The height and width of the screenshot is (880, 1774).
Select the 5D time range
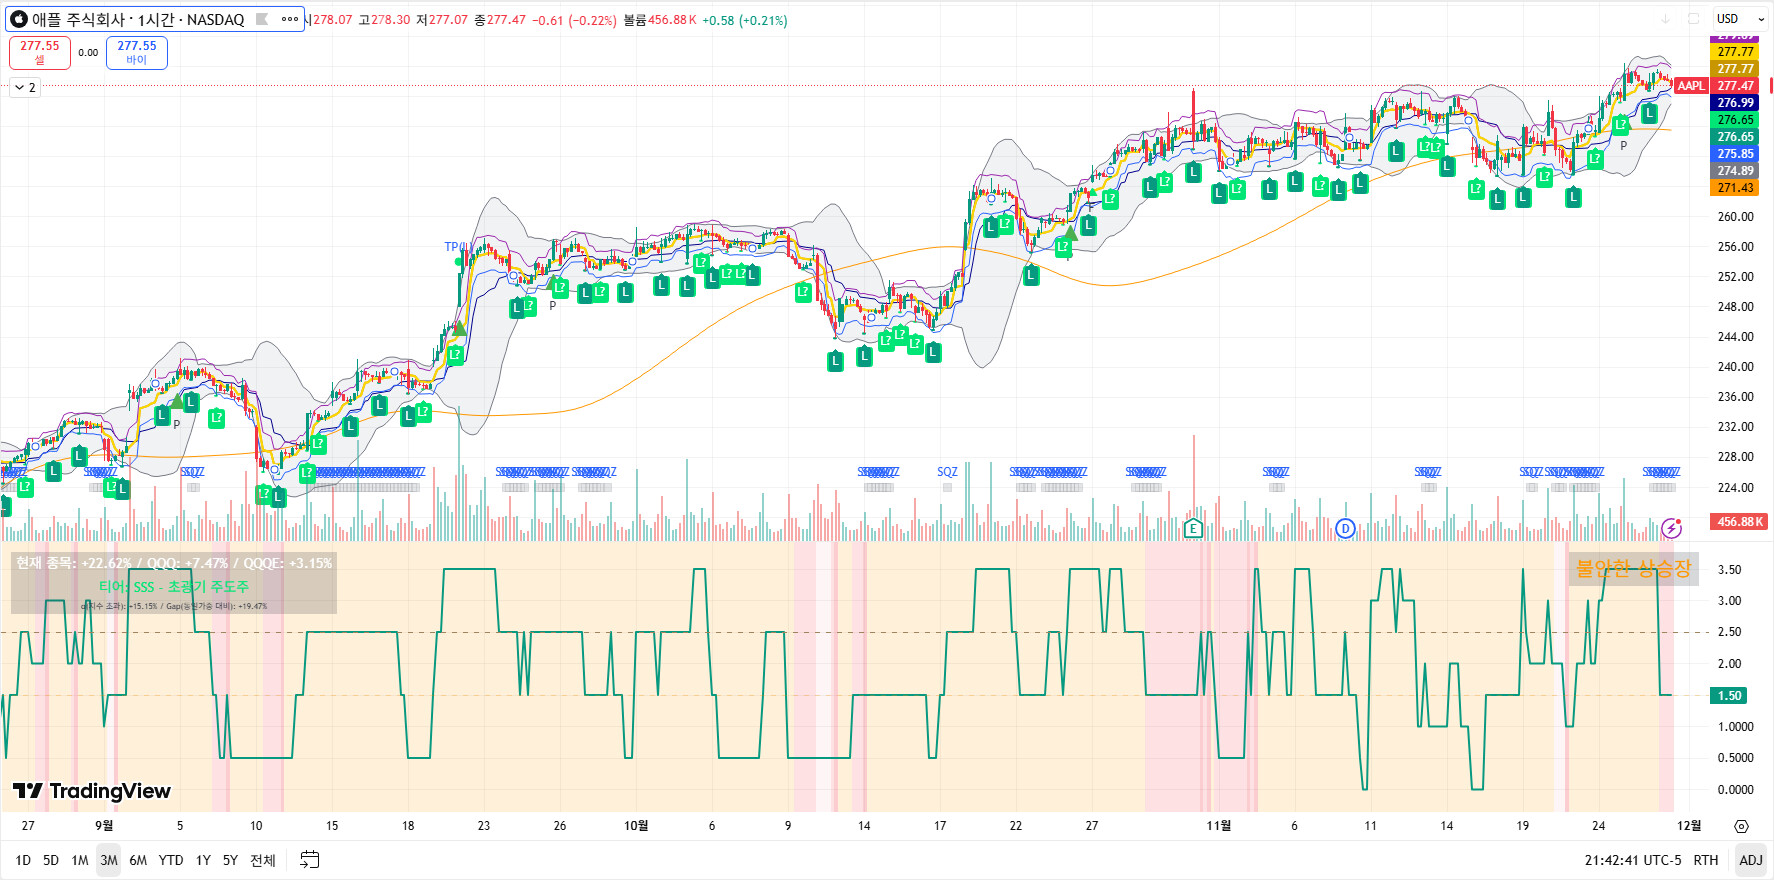coord(51,860)
